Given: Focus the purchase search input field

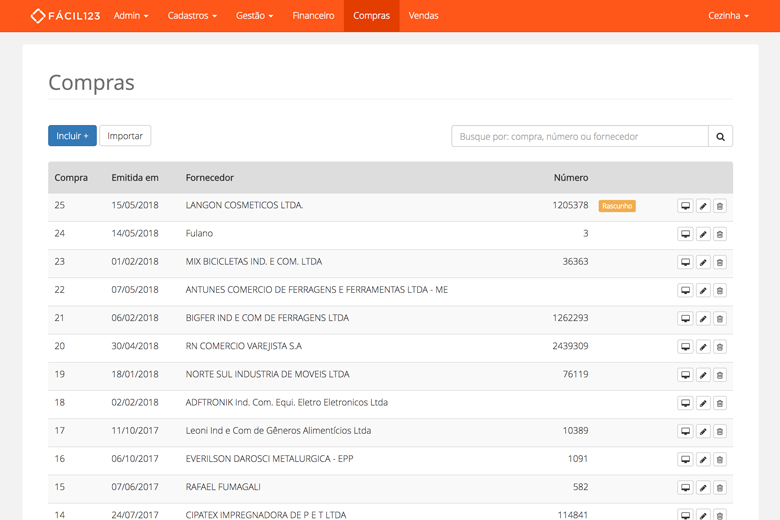Looking at the screenshot, I should pyautogui.click(x=580, y=136).
